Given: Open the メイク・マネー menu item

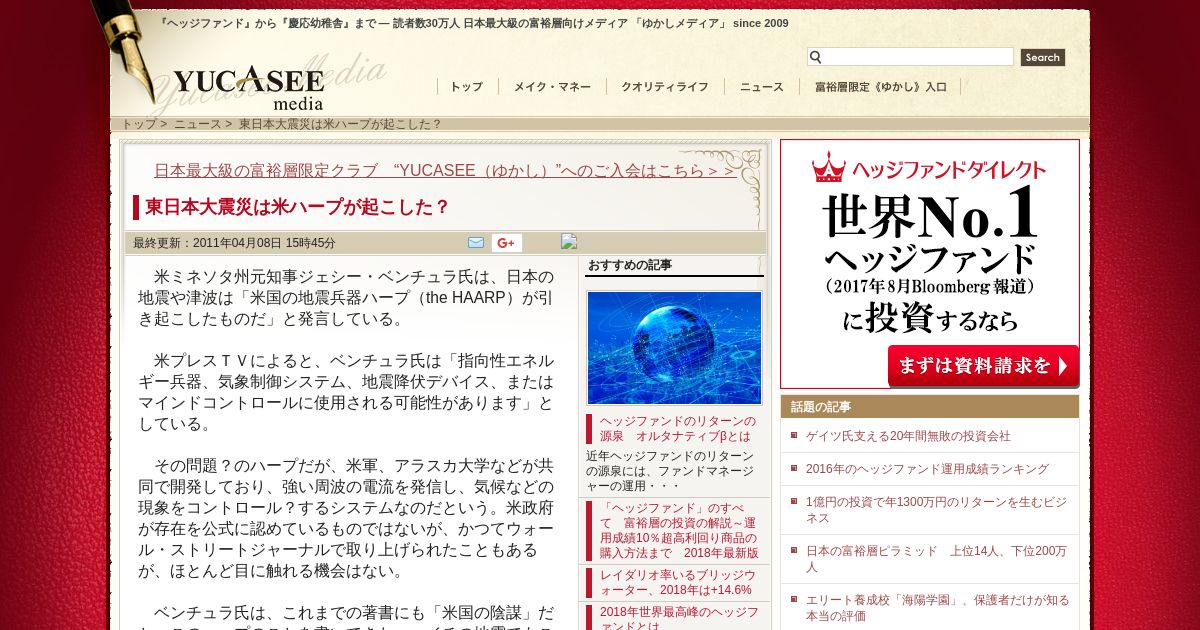Looking at the screenshot, I should coord(552,87).
